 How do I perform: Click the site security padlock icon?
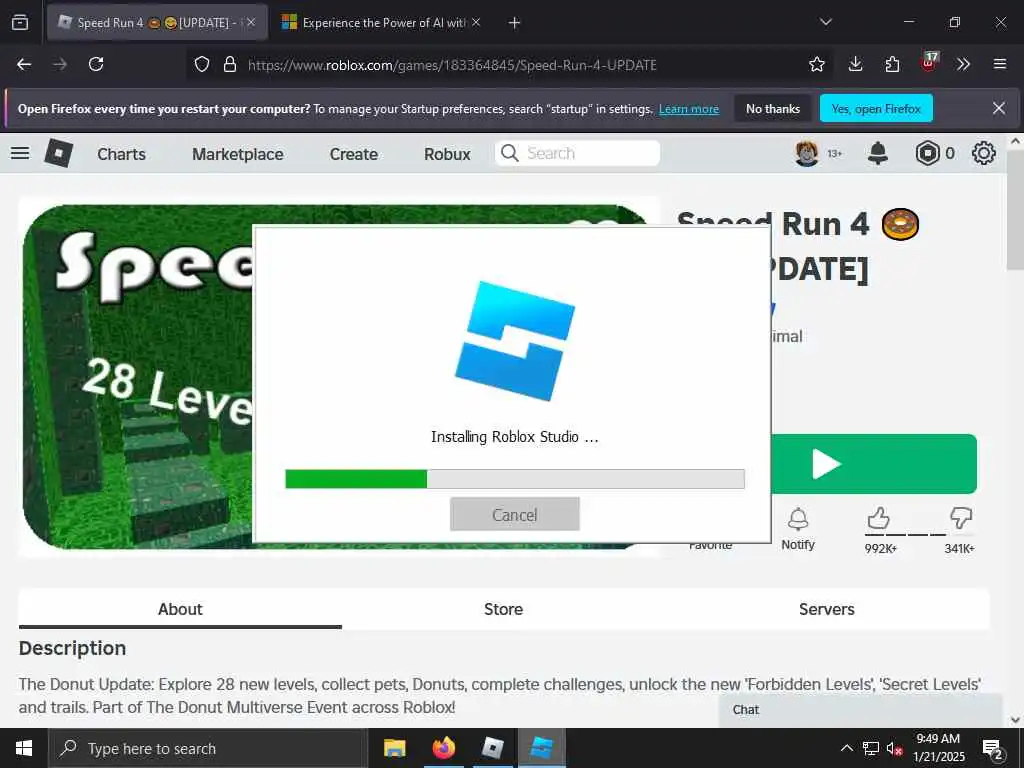point(230,64)
